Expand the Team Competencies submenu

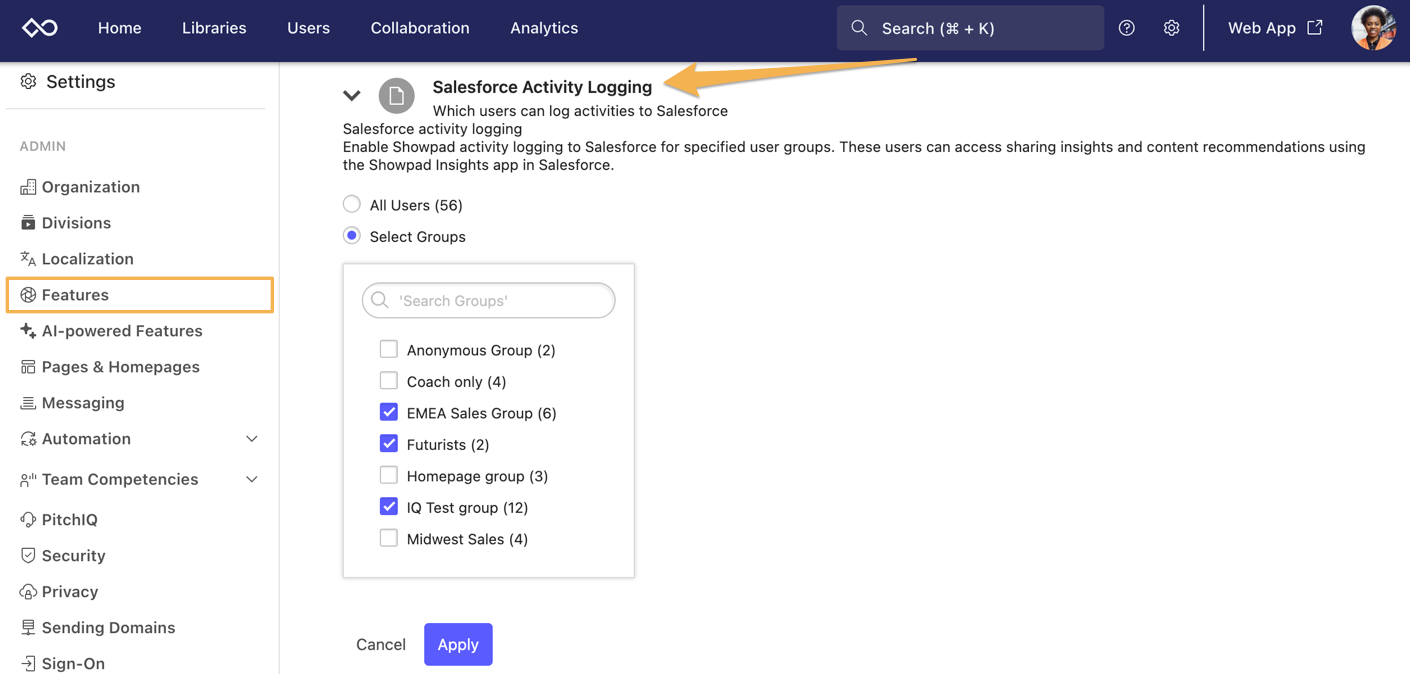pyautogui.click(x=252, y=480)
